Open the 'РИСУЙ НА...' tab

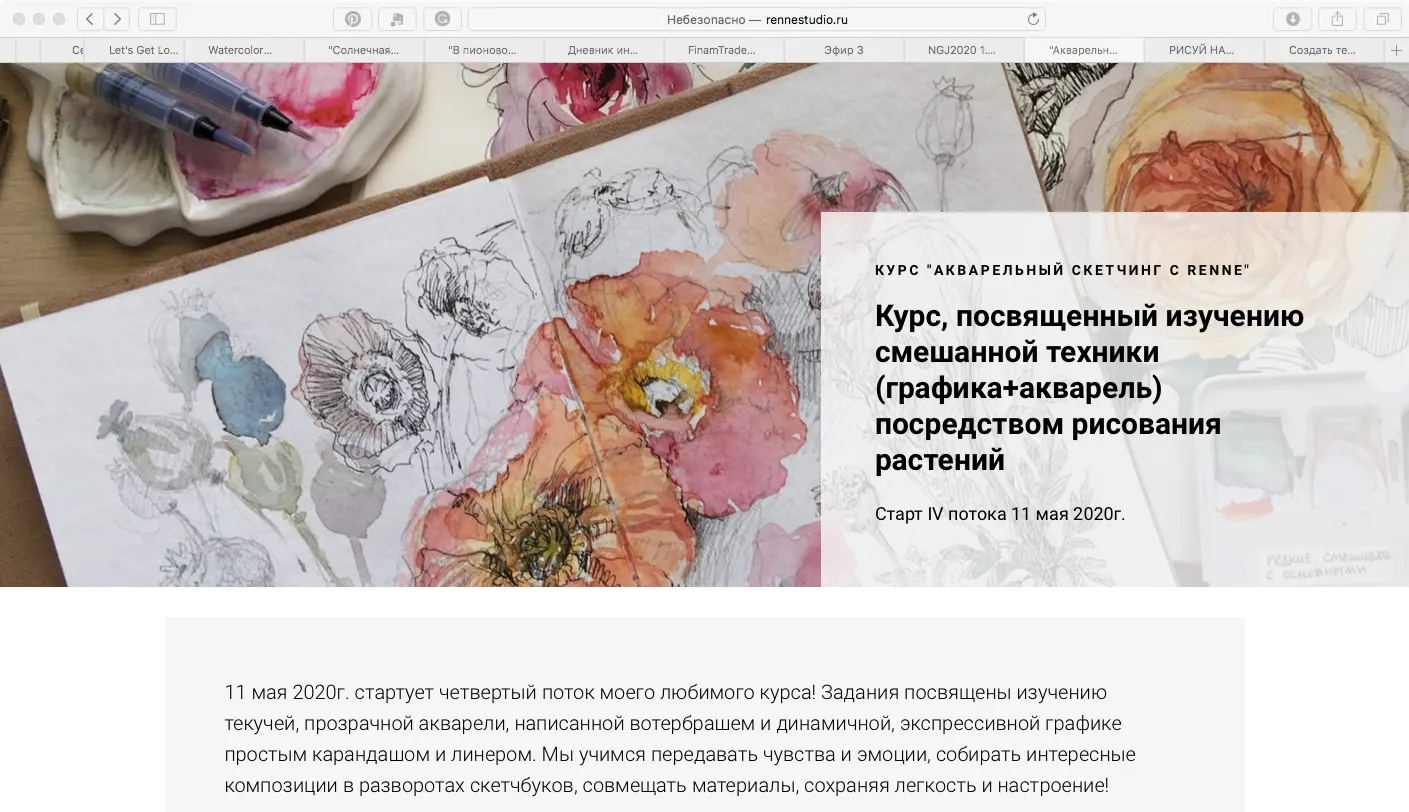pos(1203,49)
